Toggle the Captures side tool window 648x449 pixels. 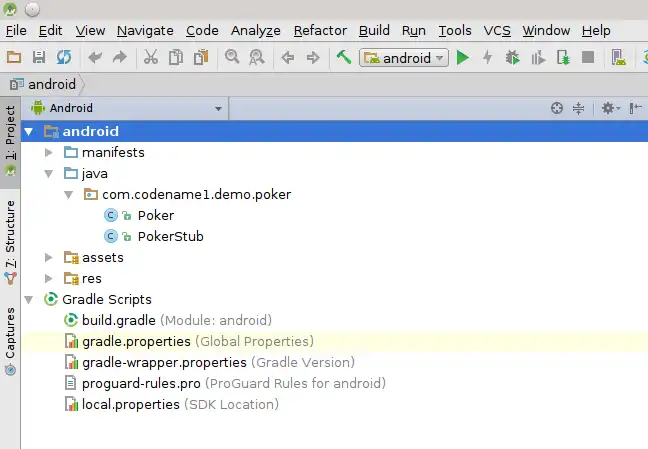[x=10, y=341]
